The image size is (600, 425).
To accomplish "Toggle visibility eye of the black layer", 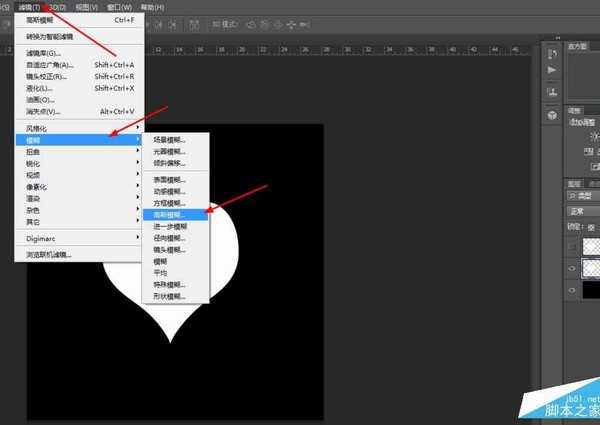I will click(x=572, y=291).
